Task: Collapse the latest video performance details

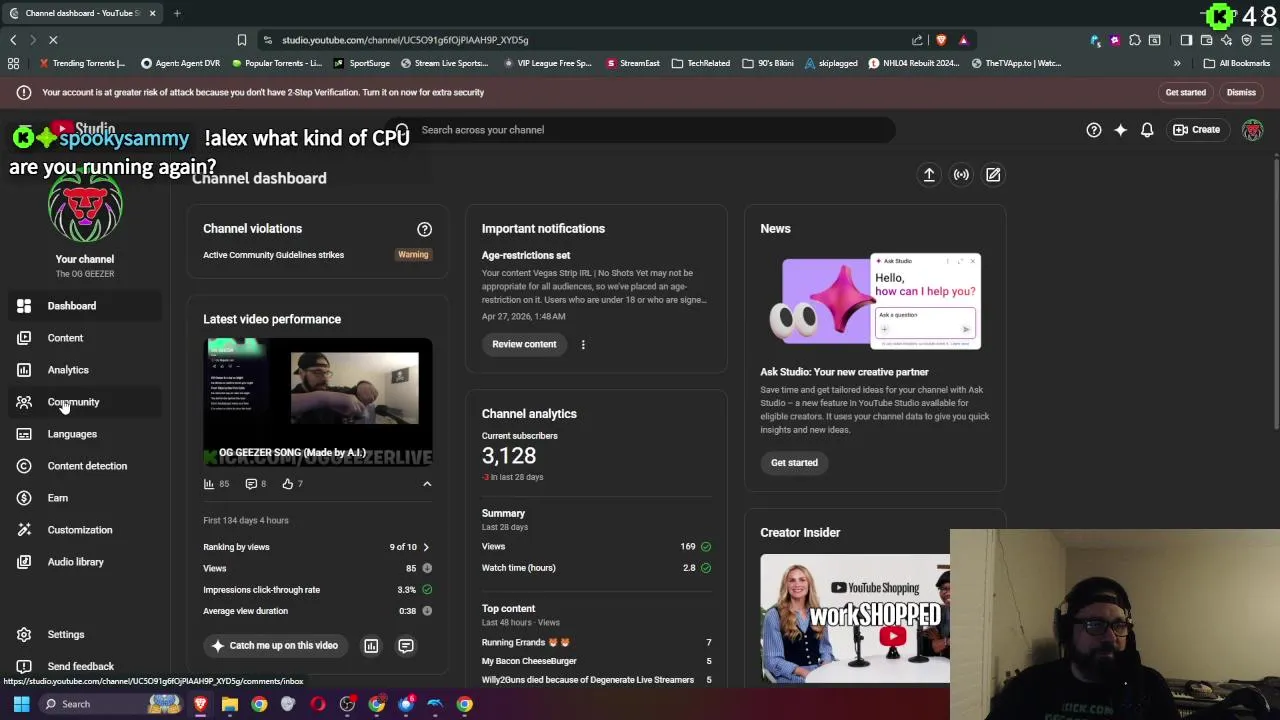Action: click(427, 484)
